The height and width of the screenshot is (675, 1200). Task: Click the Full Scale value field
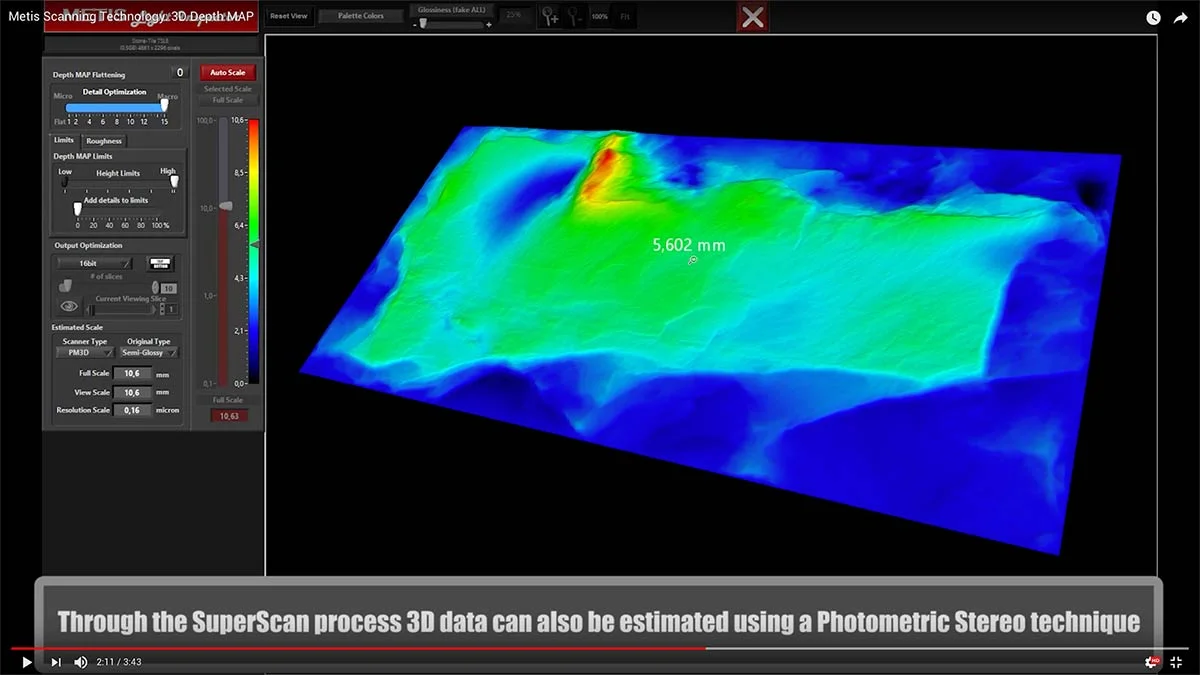click(132, 373)
